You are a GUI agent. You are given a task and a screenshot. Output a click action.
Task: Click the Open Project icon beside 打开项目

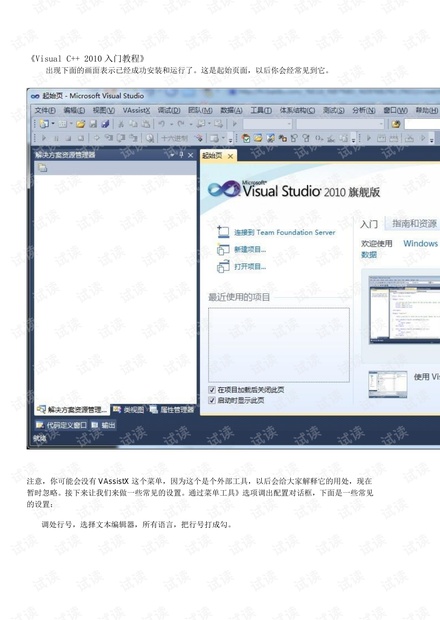pos(223,267)
